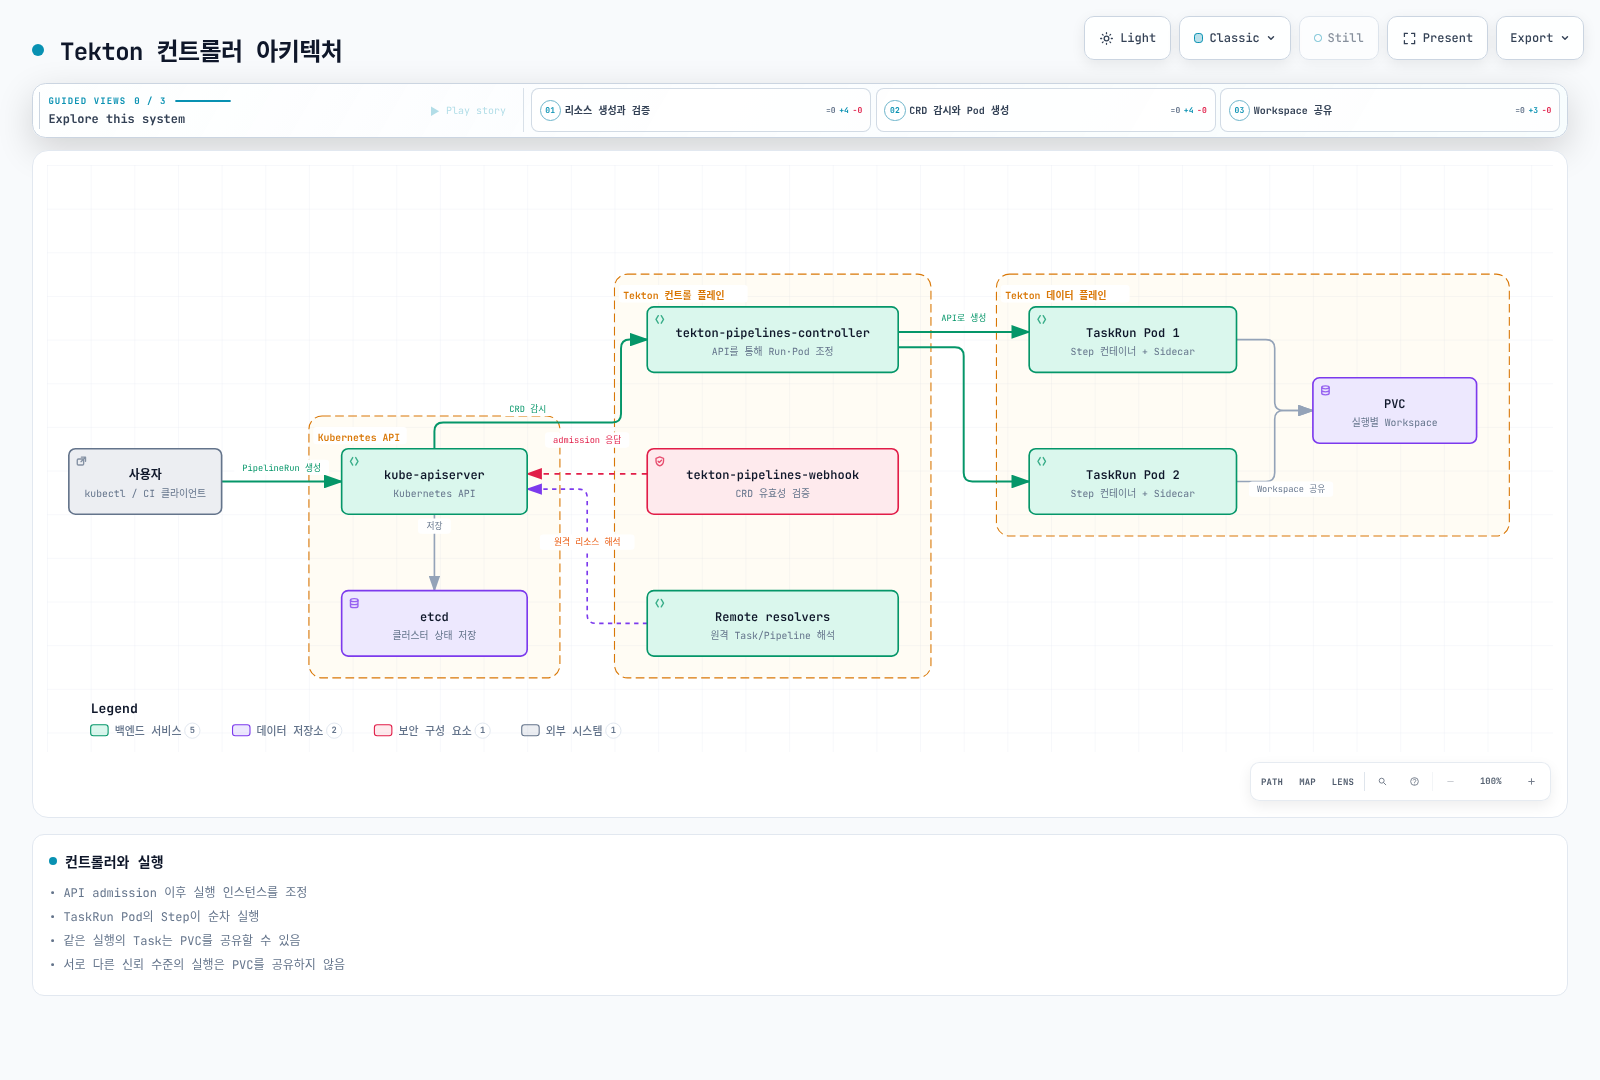Click the Remote resolvers code icon
1600x1080 pixels.
pyautogui.click(x=660, y=603)
